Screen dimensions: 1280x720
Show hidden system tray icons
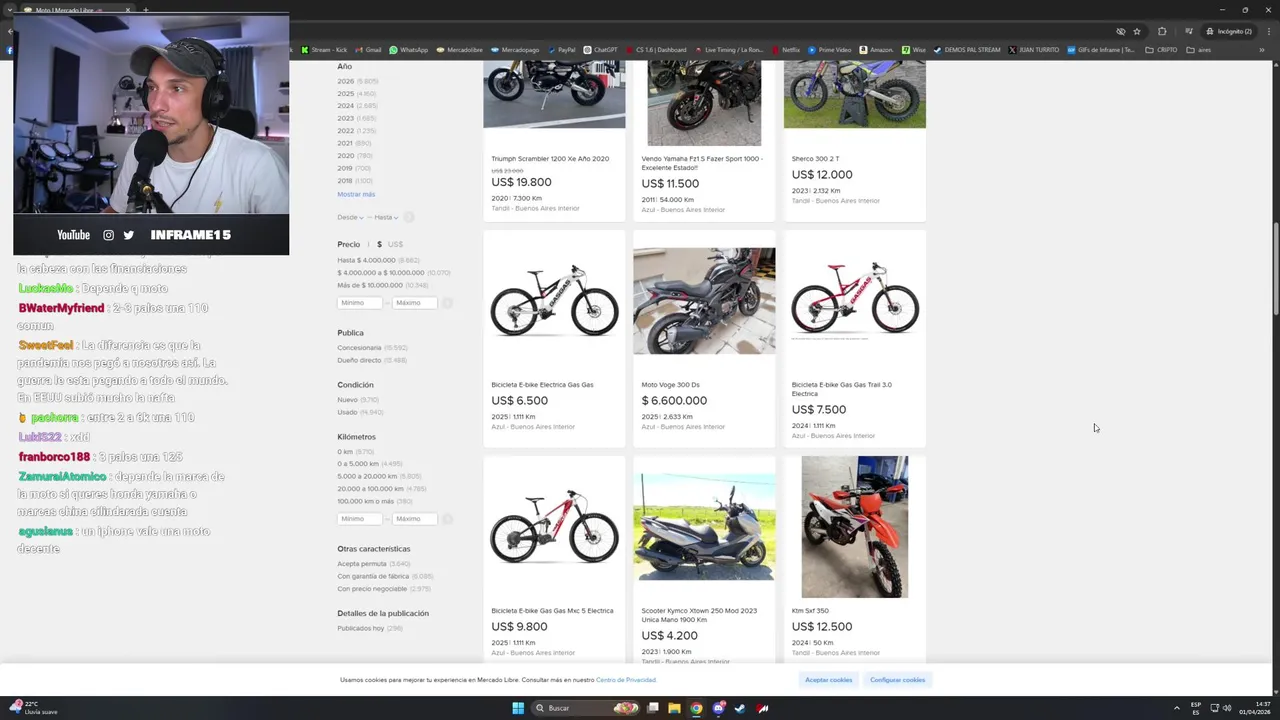click(1177, 708)
